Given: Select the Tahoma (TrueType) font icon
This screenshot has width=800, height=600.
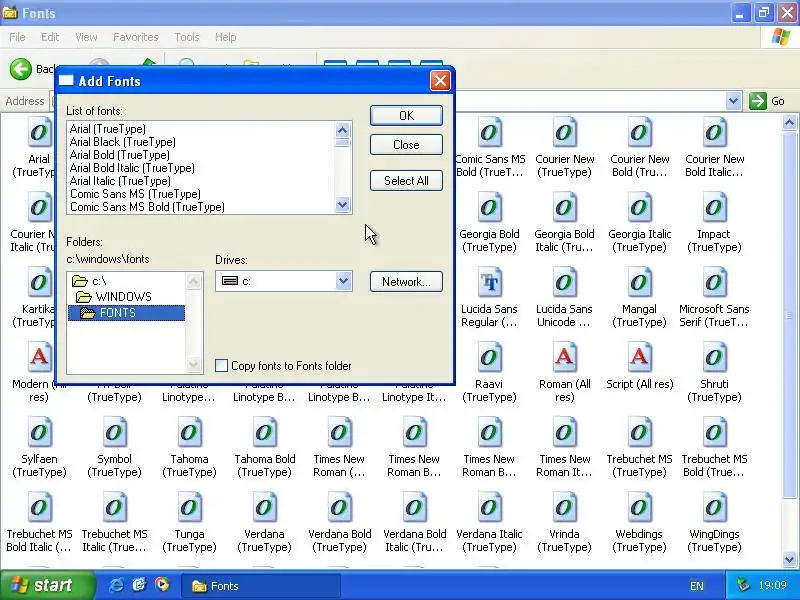Looking at the screenshot, I should [189, 433].
